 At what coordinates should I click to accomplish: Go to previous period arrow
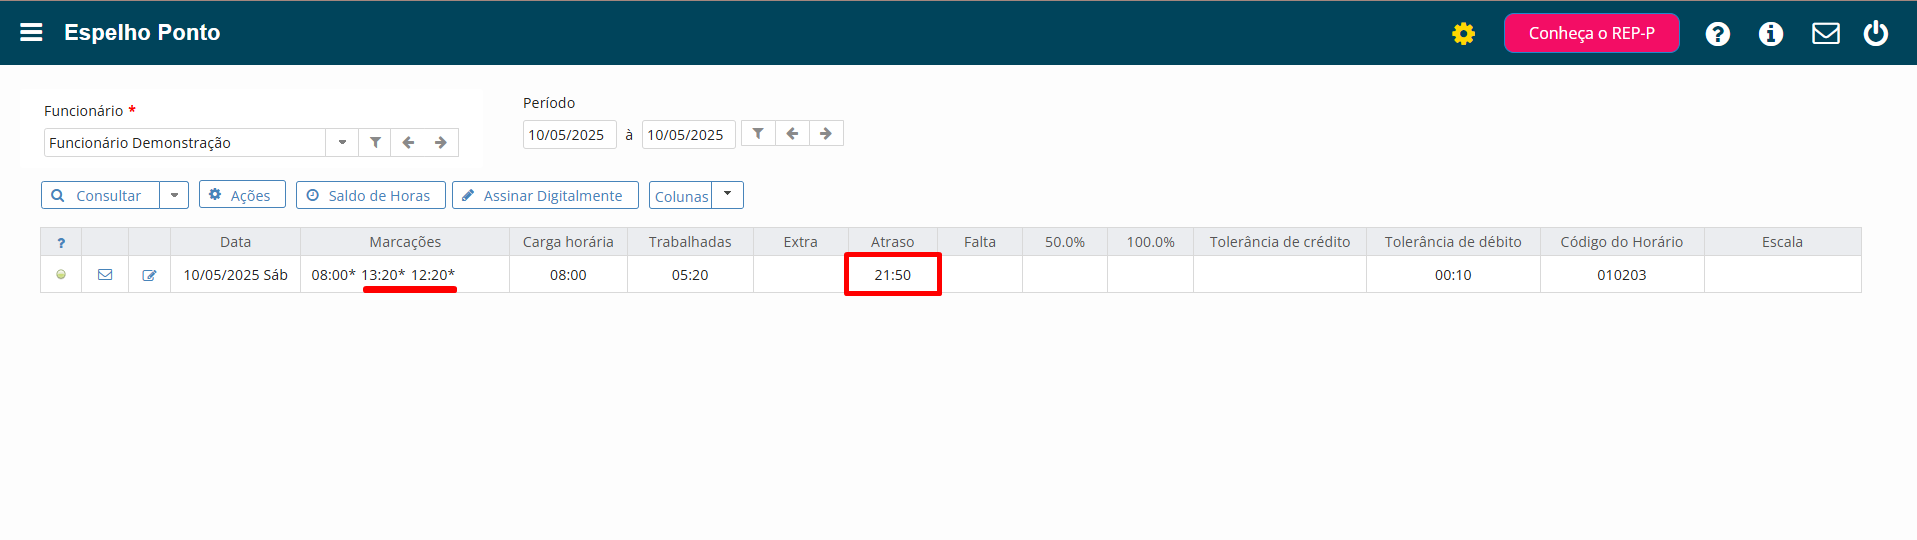pos(792,134)
